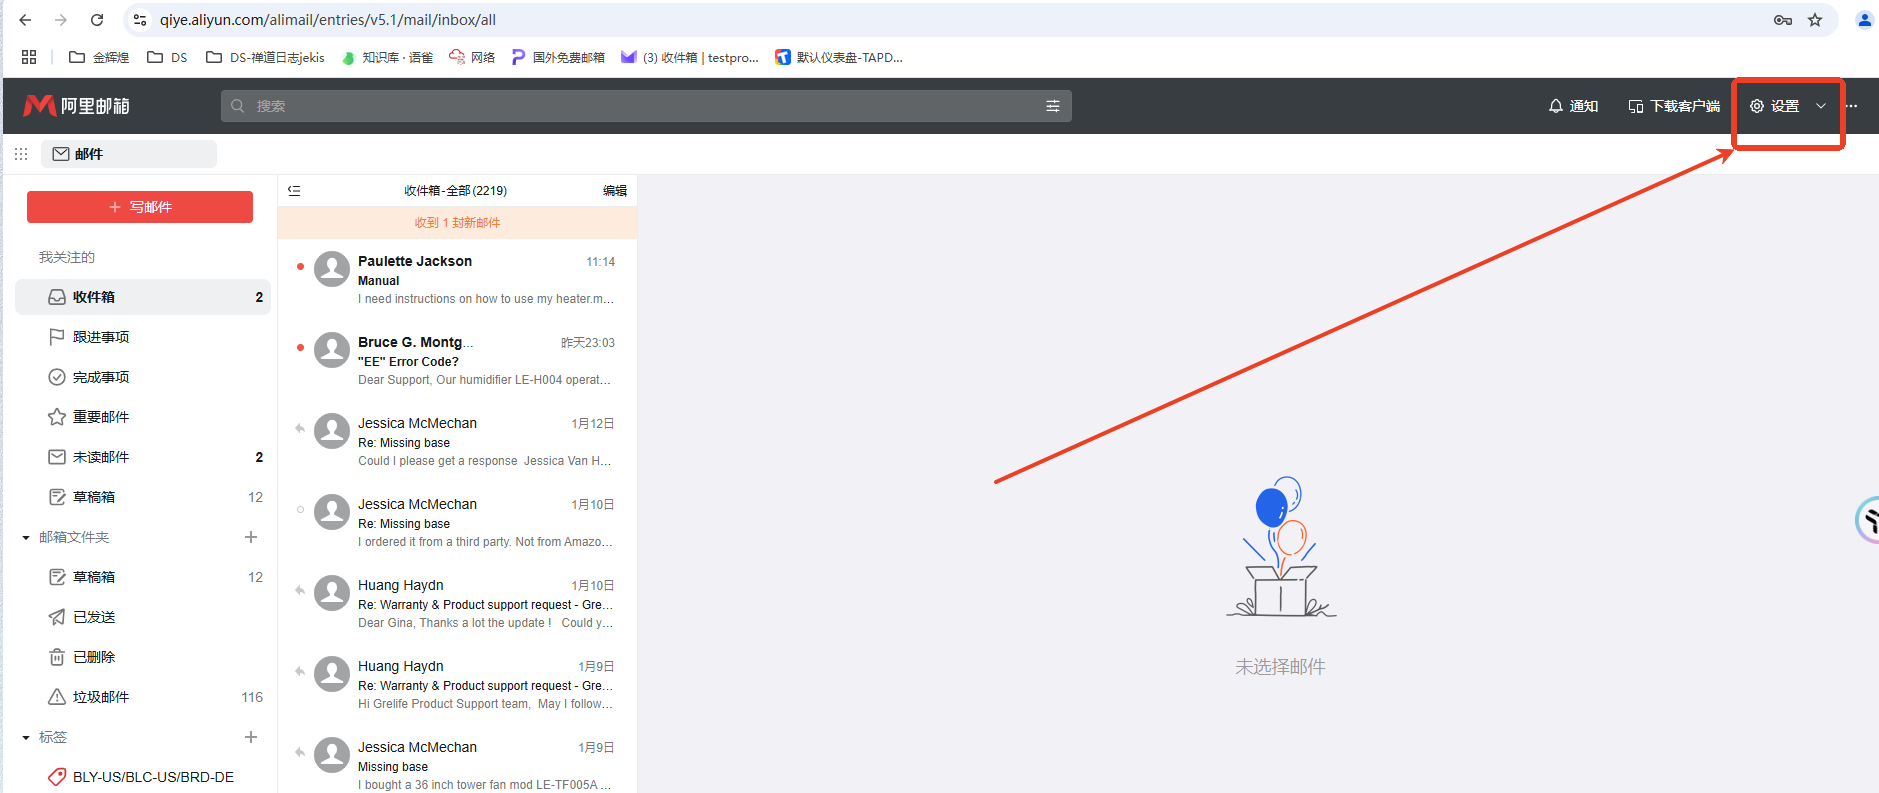The width and height of the screenshot is (1879, 793).
Task: Select the Mail tab
Action: [x=128, y=154]
